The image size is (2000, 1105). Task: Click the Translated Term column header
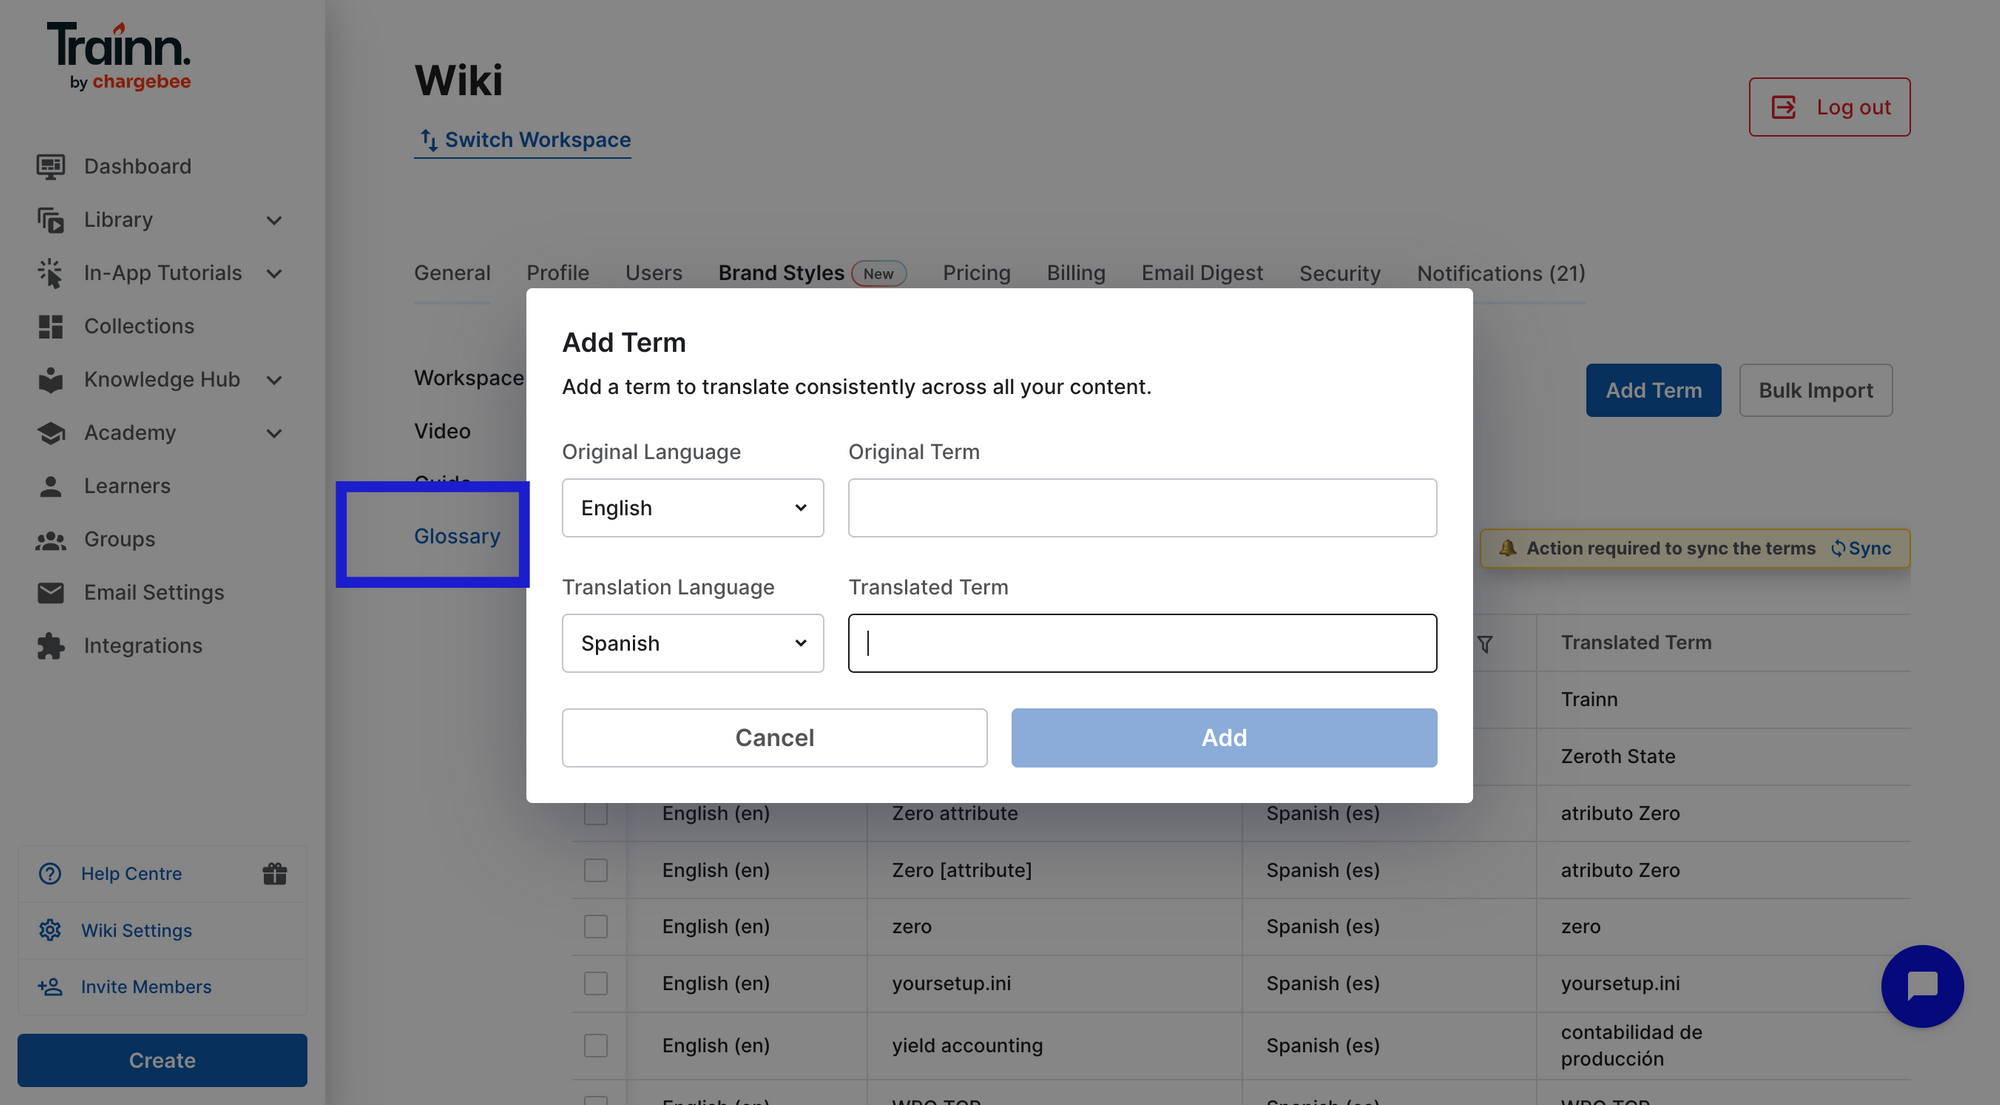[x=1636, y=643]
